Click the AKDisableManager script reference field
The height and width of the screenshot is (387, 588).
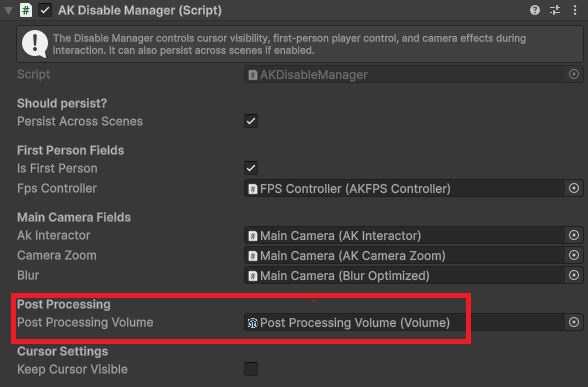pos(404,75)
